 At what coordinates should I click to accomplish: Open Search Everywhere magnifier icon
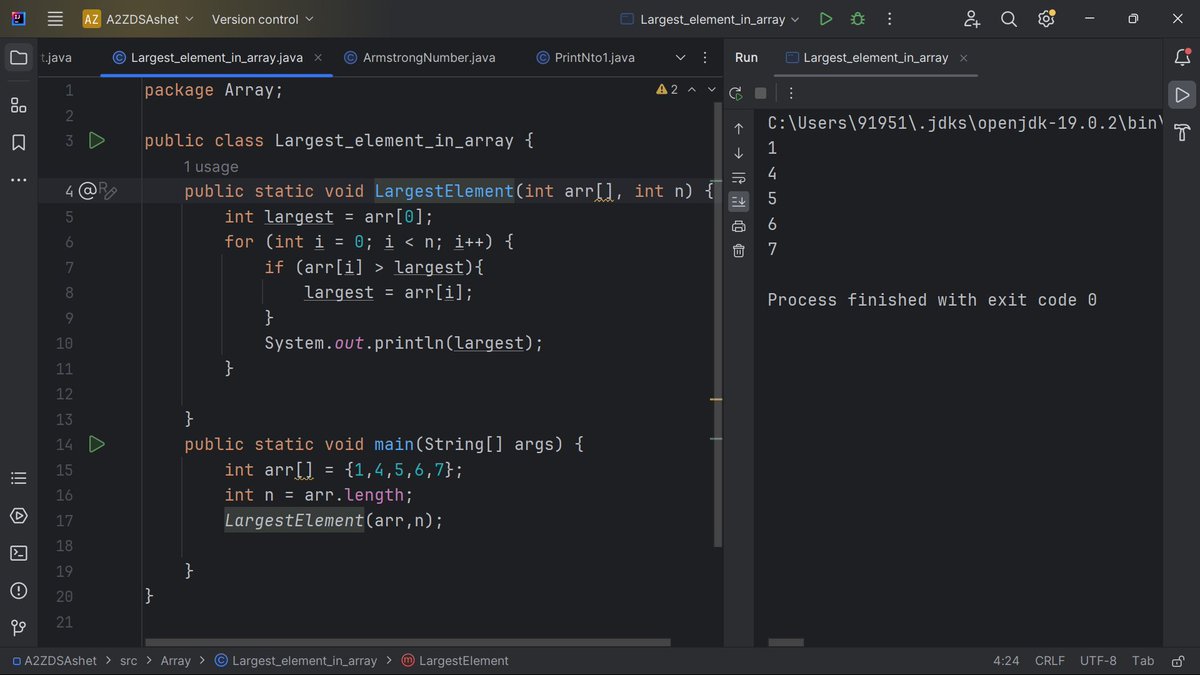[1008, 18]
